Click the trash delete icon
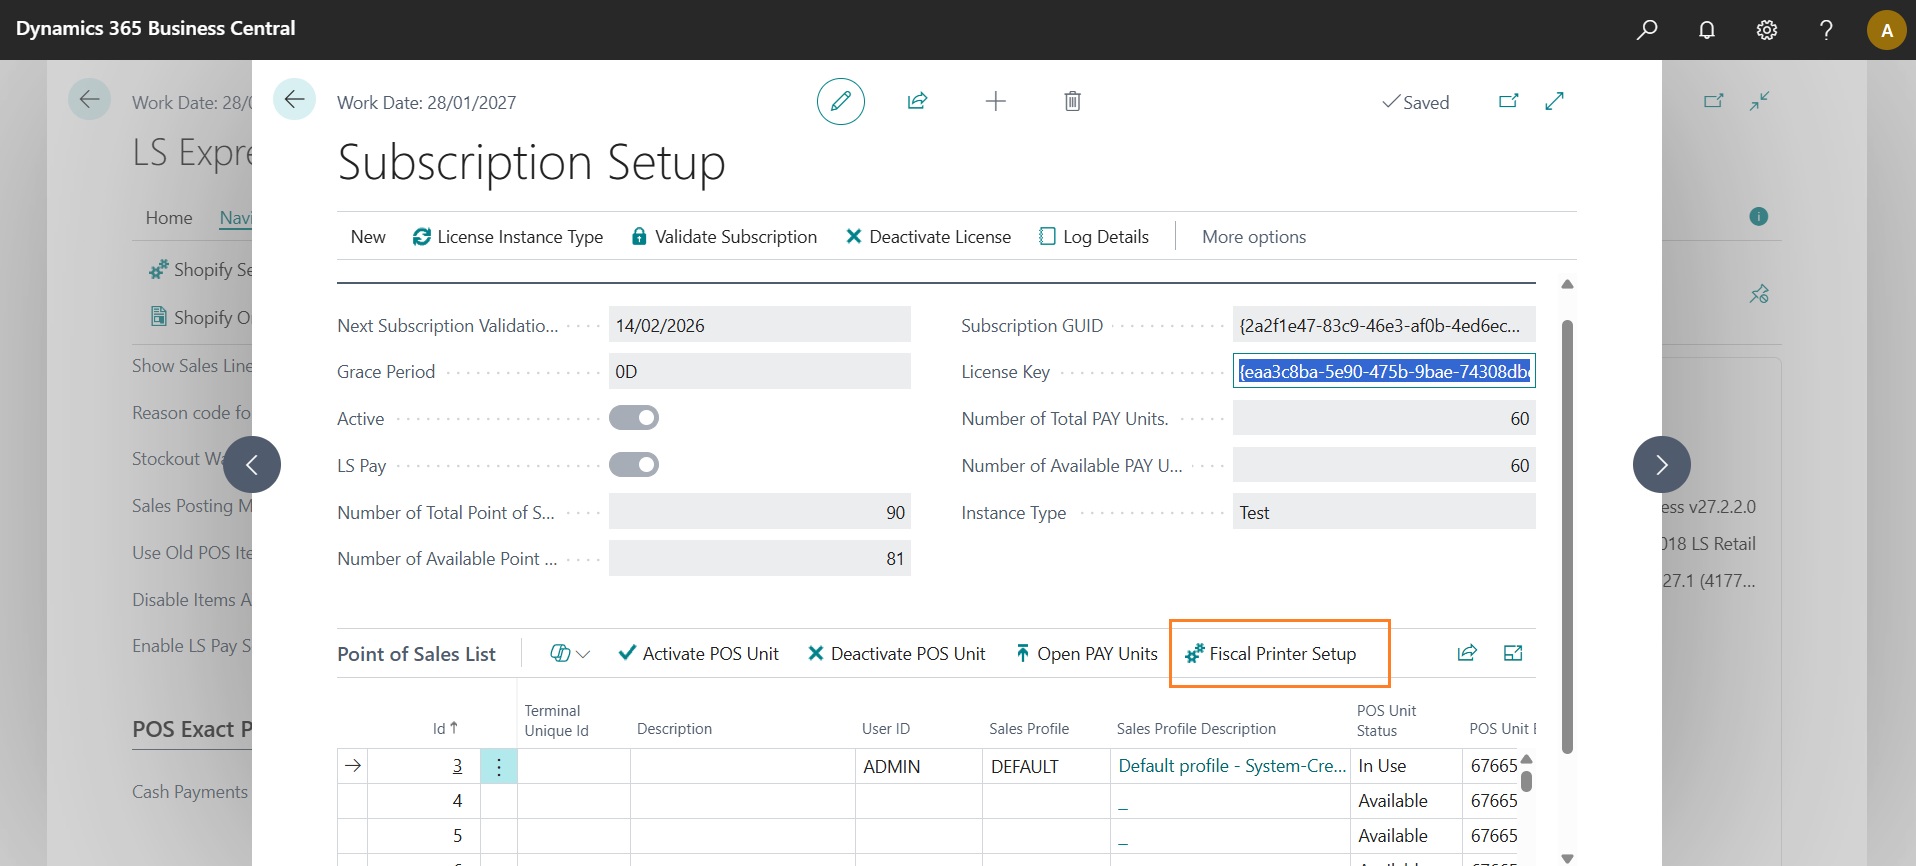 coord(1072,101)
